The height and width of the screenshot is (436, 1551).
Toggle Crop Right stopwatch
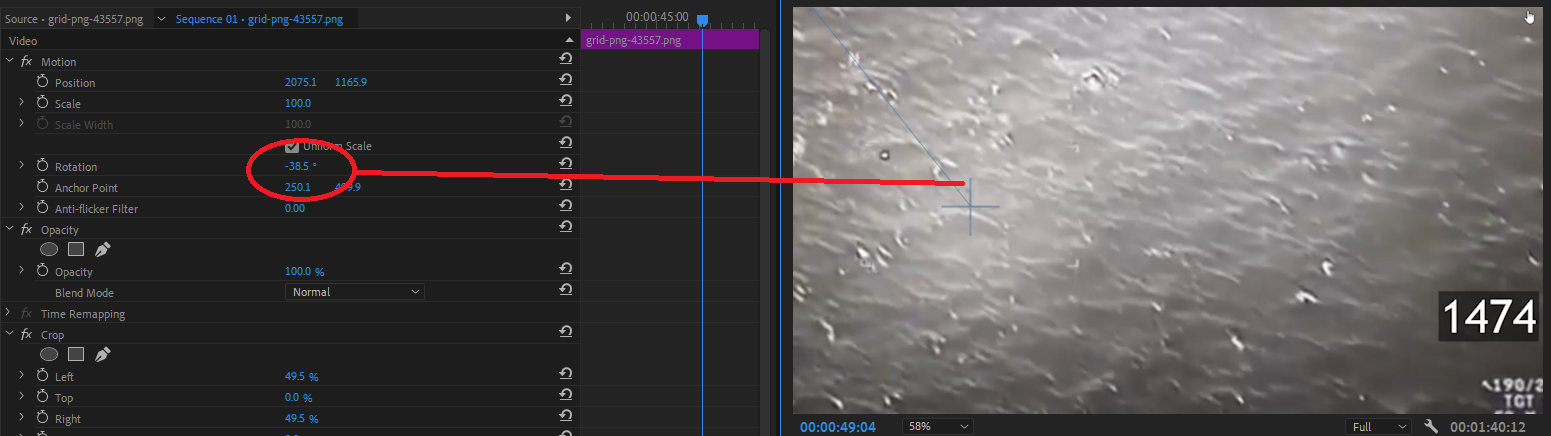click(x=42, y=418)
